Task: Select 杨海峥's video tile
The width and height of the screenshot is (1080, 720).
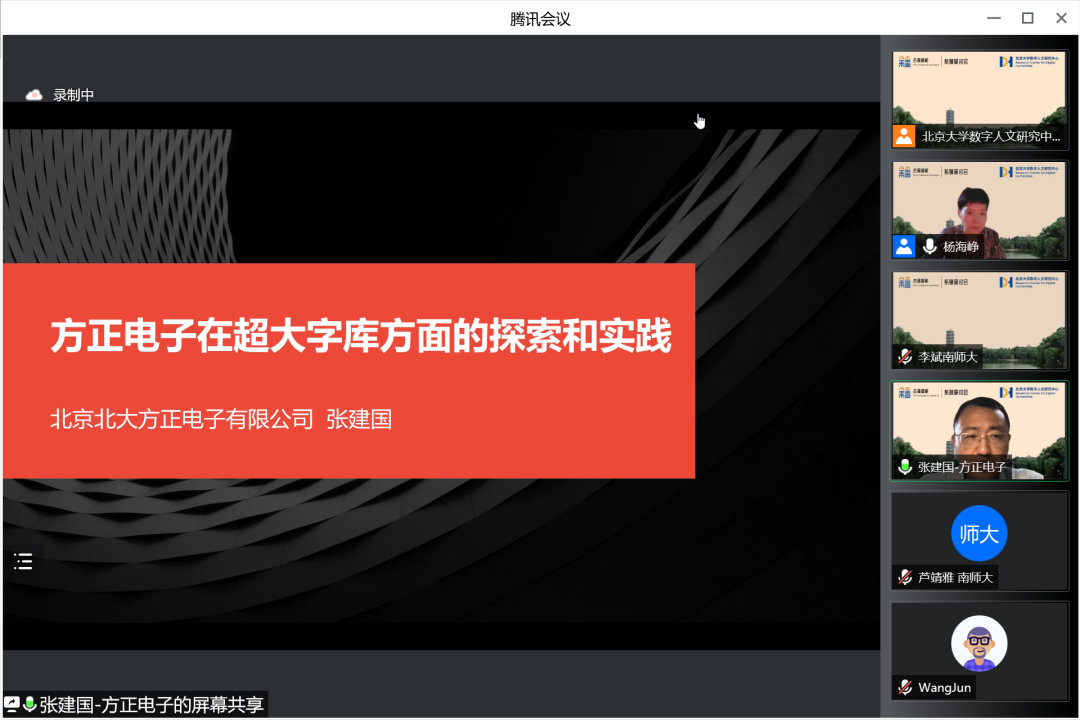Action: [x=979, y=209]
